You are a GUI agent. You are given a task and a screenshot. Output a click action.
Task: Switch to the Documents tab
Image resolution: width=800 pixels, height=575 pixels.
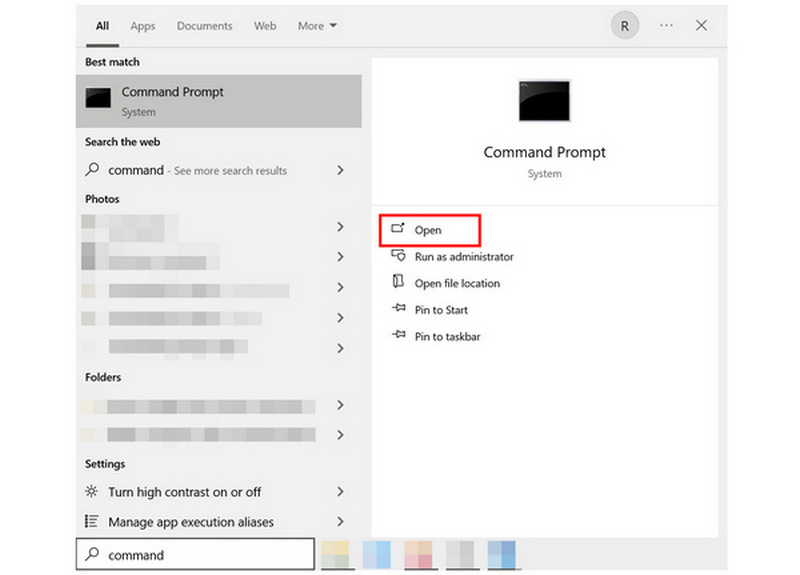(x=204, y=26)
